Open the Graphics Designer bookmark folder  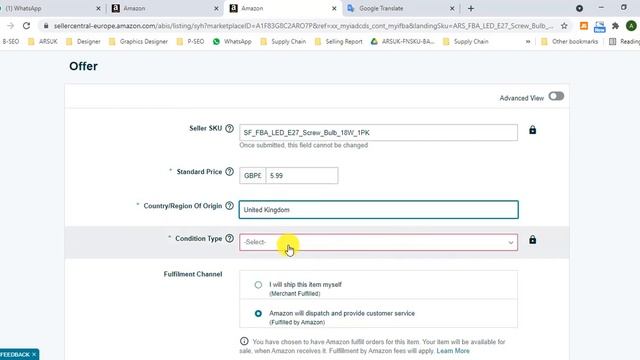point(138,42)
